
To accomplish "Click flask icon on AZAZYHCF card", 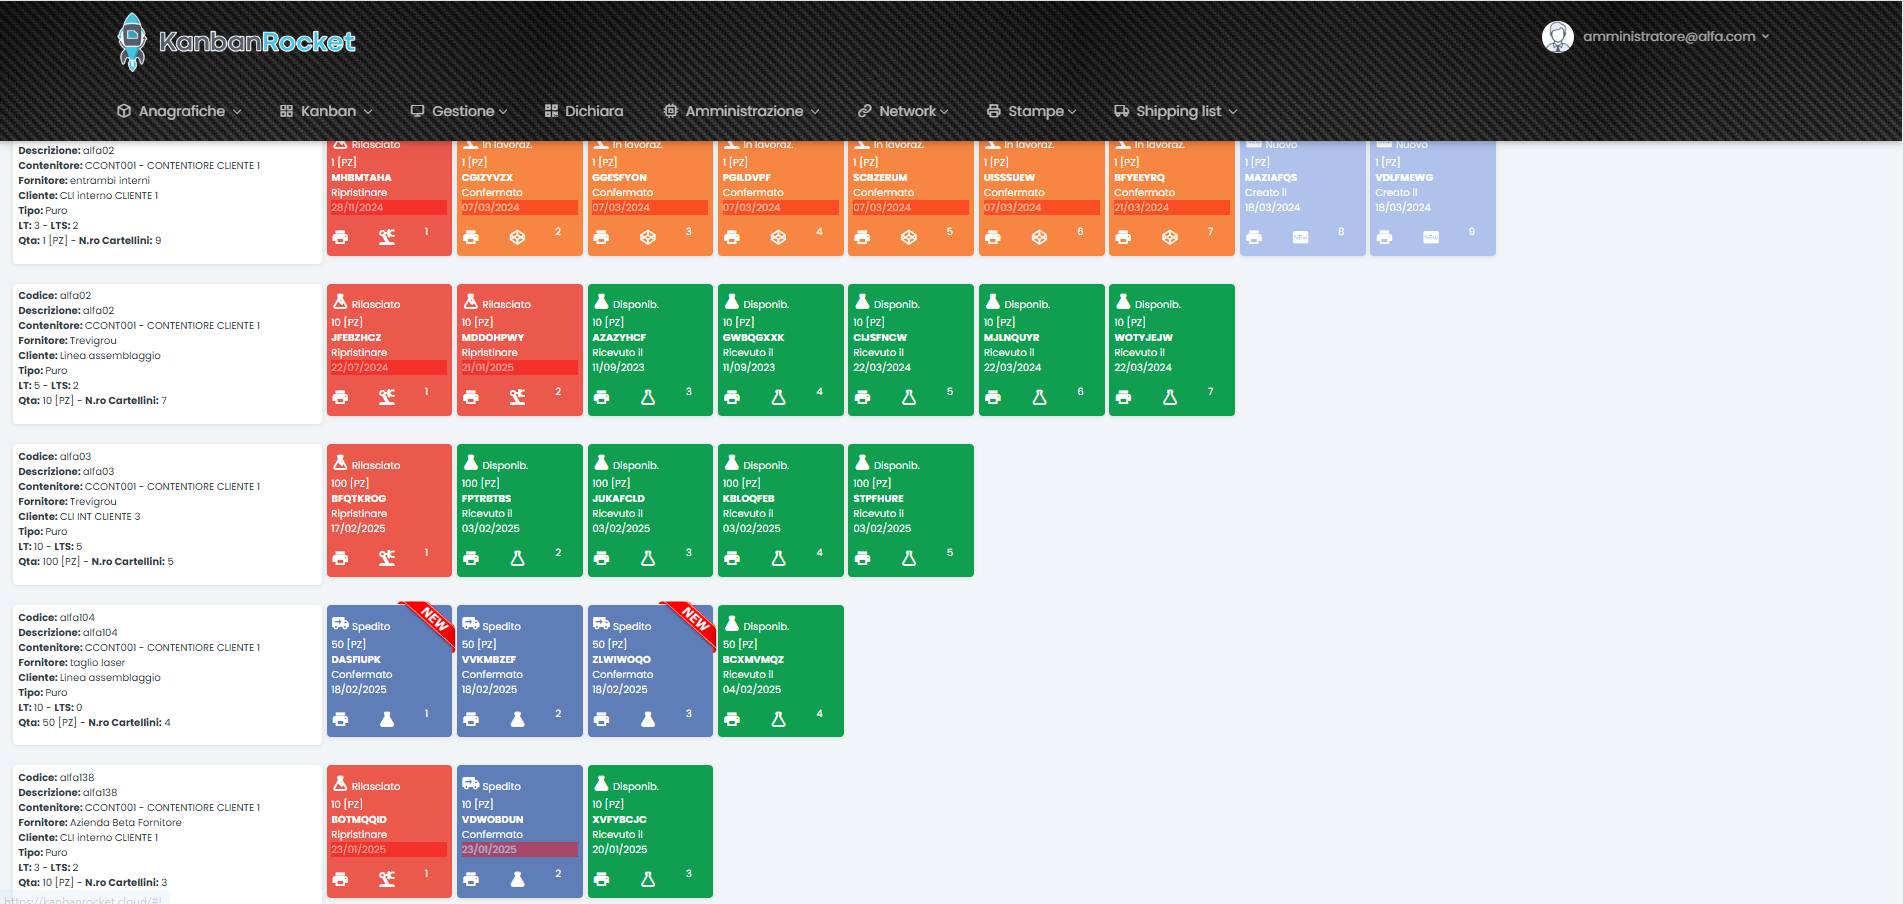I will click(x=648, y=397).
